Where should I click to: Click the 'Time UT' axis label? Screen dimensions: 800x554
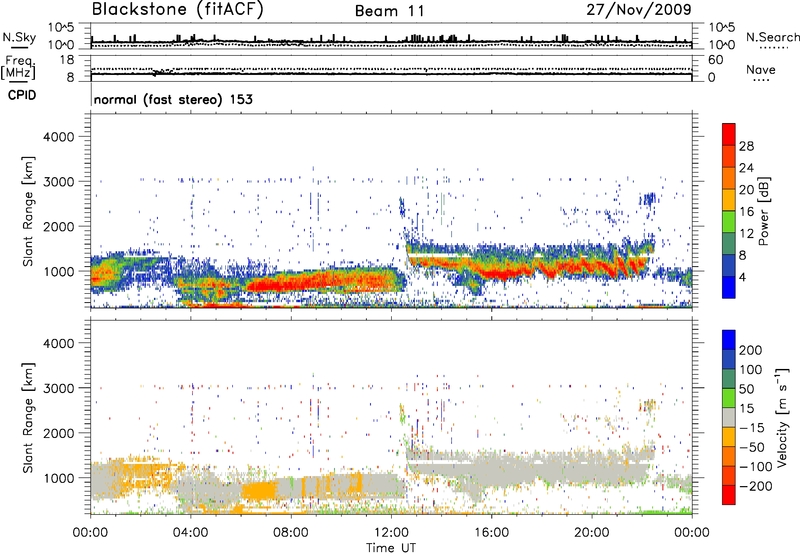(391, 548)
